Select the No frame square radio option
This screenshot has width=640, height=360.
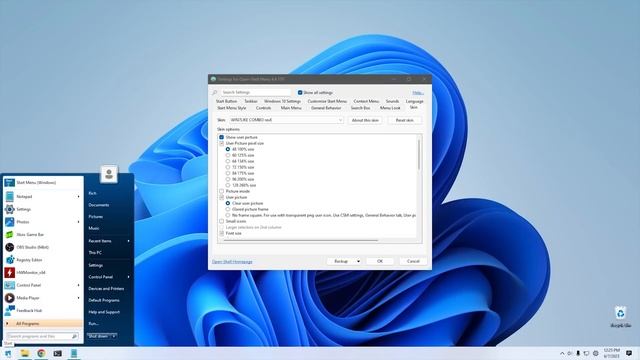tap(228, 215)
